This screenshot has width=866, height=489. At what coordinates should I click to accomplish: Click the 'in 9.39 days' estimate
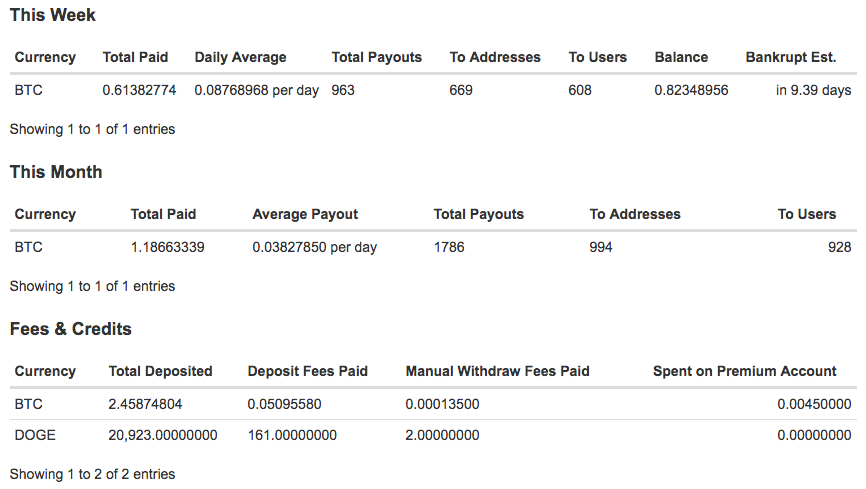click(813, 90)
